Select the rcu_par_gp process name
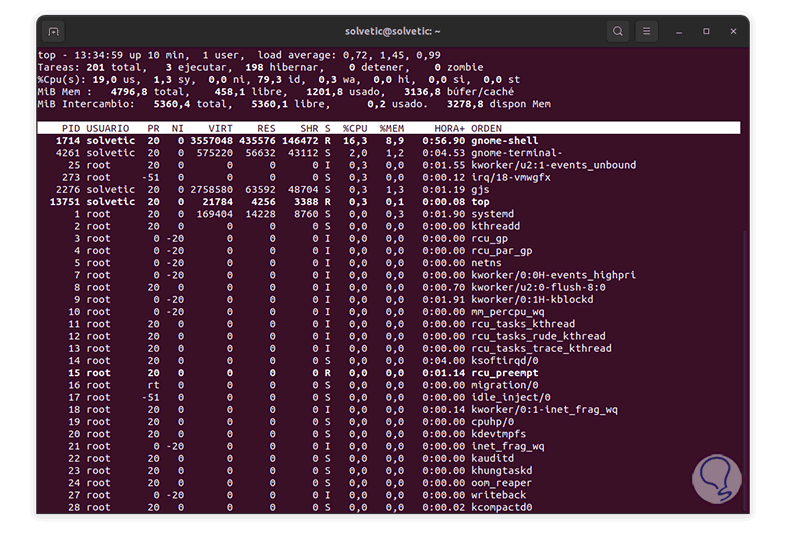This screenshot has width=786, height=533. click(501, 251)
